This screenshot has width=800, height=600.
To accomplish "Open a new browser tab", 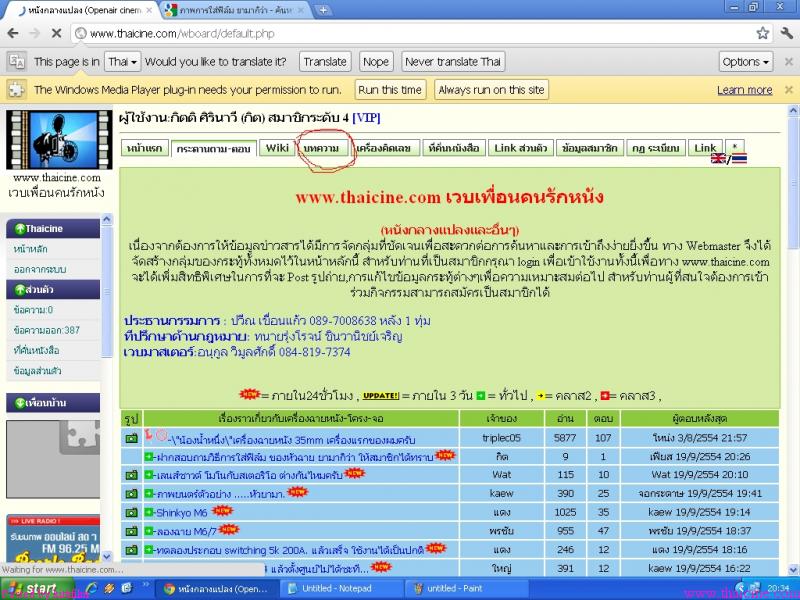I will tap(322, 10).
